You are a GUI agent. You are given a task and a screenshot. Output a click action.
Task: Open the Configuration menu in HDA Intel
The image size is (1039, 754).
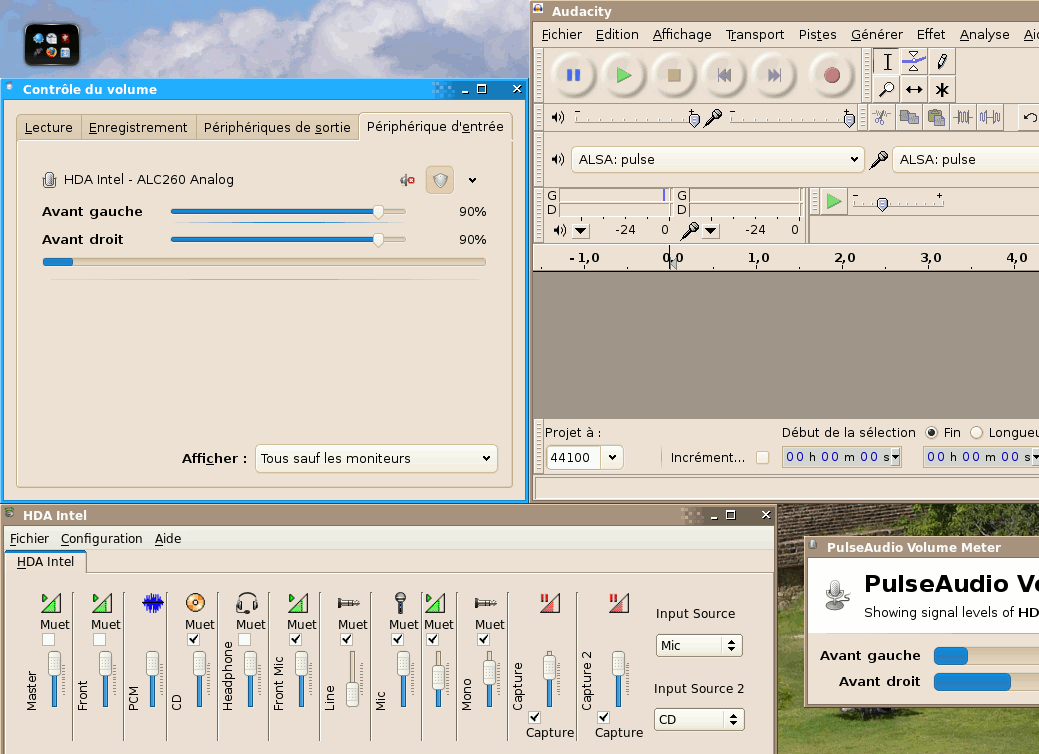click(x=101, y=539)
